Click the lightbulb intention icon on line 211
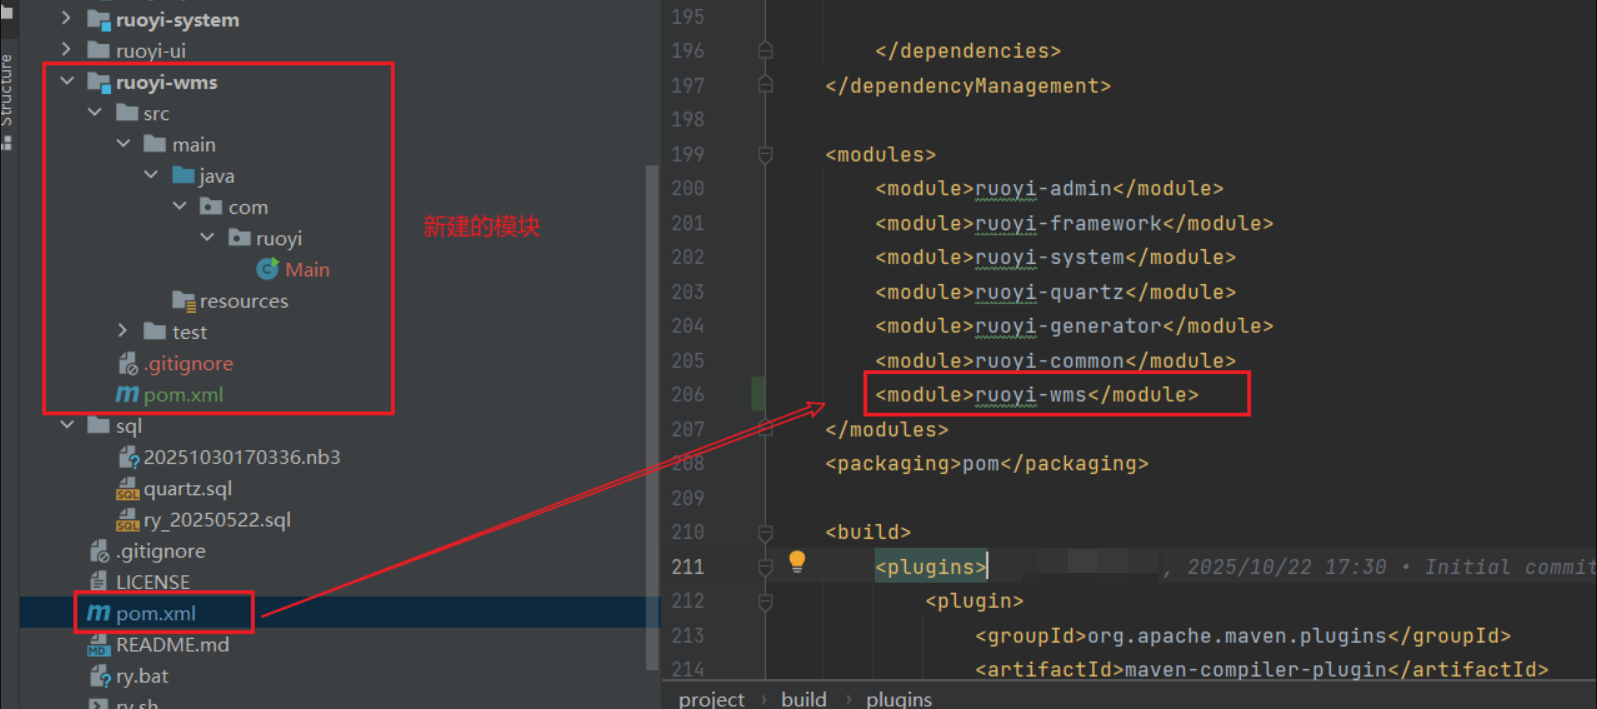The image size is (1597, 709). pos(797,561)
